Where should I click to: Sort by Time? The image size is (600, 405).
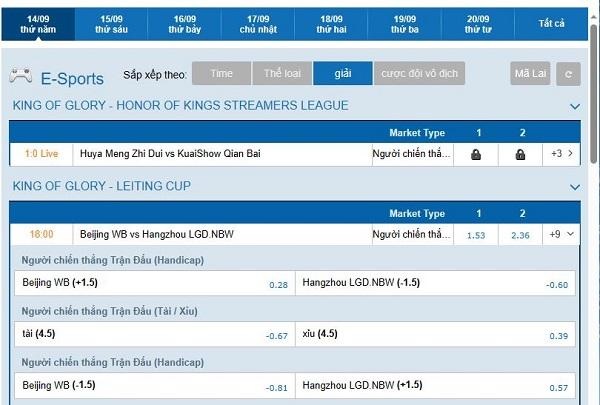(x=221, y=73)
